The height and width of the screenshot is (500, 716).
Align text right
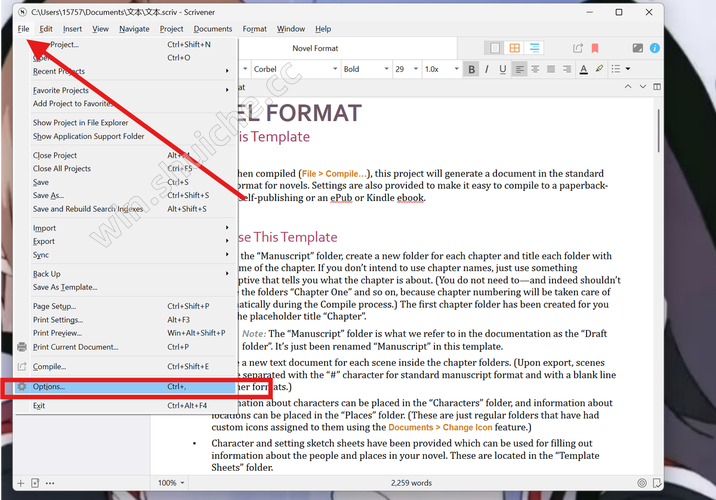[x=567, y=69]
